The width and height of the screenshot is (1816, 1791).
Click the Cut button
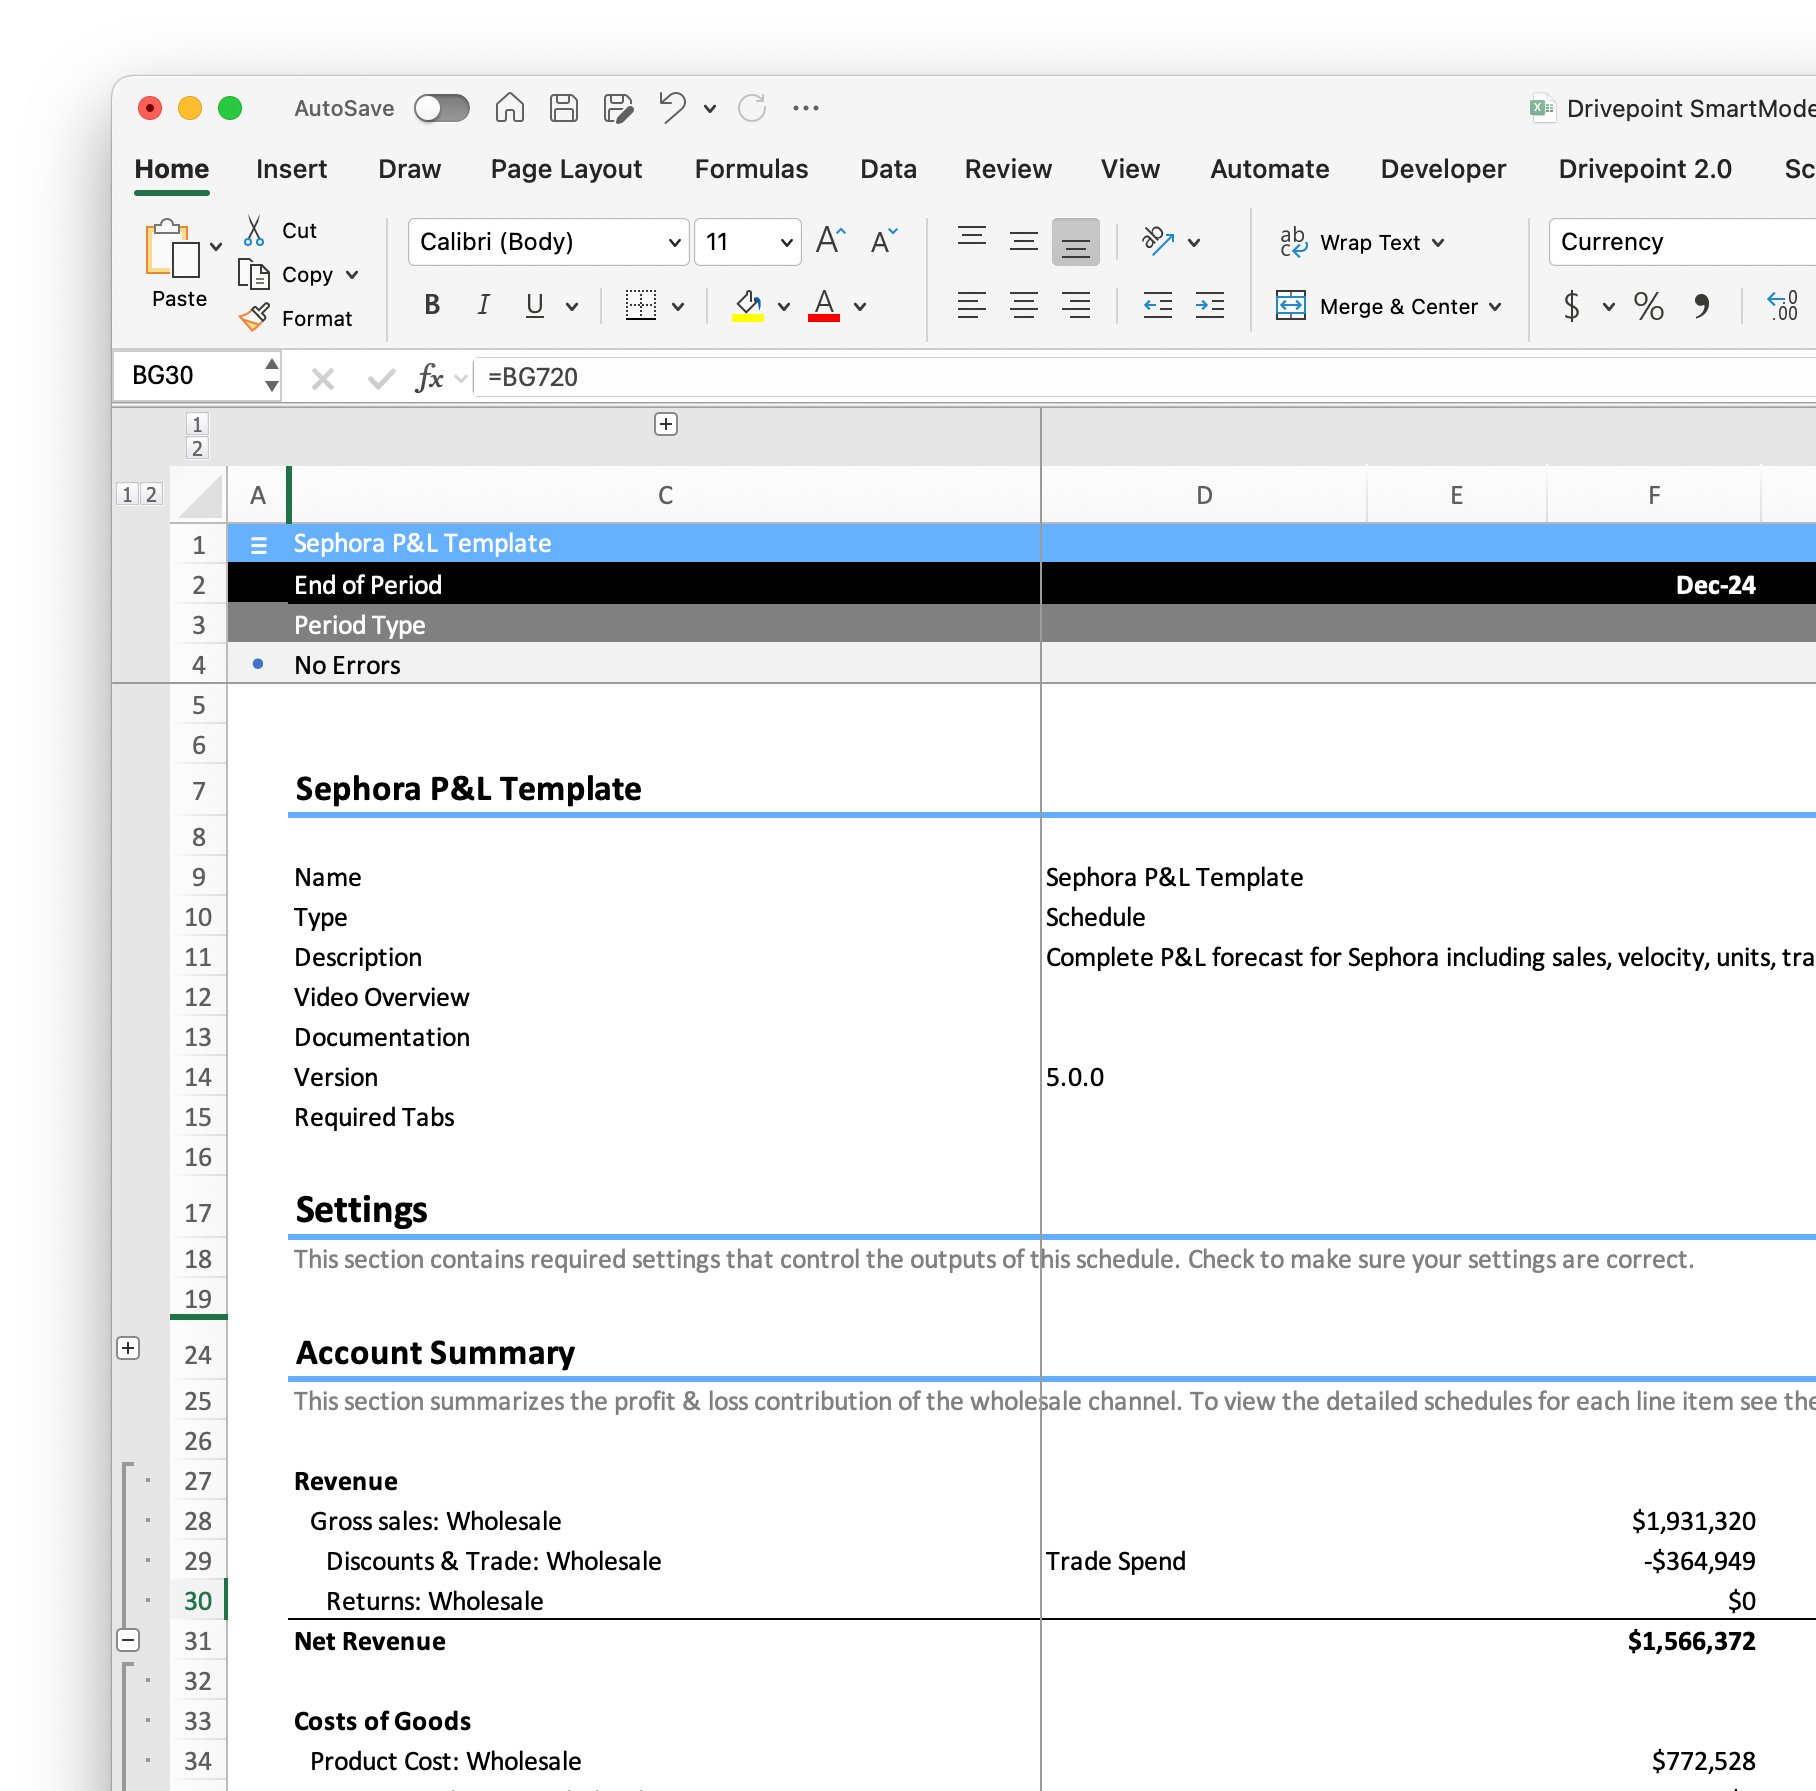[x=281, y=231]
